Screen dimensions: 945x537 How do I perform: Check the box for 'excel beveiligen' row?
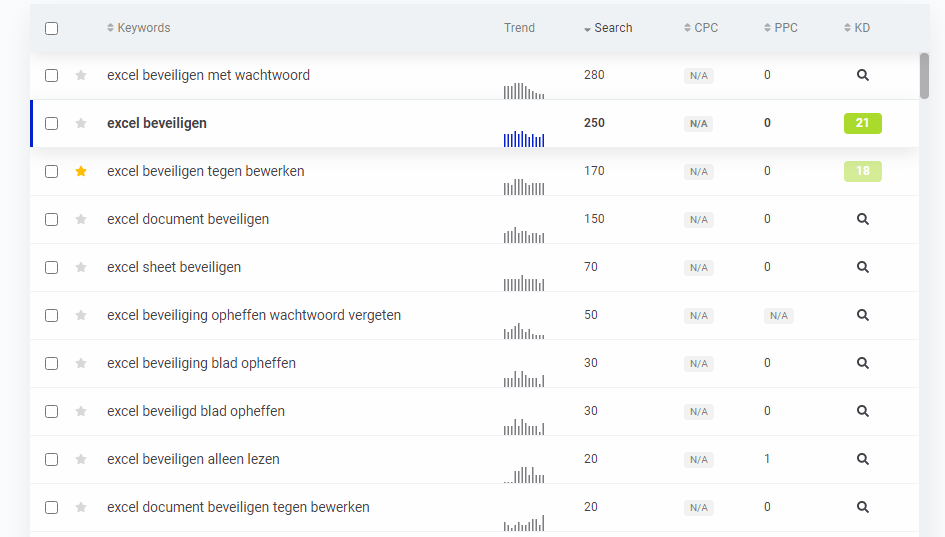pyautogui.click(x=51, y=123)
